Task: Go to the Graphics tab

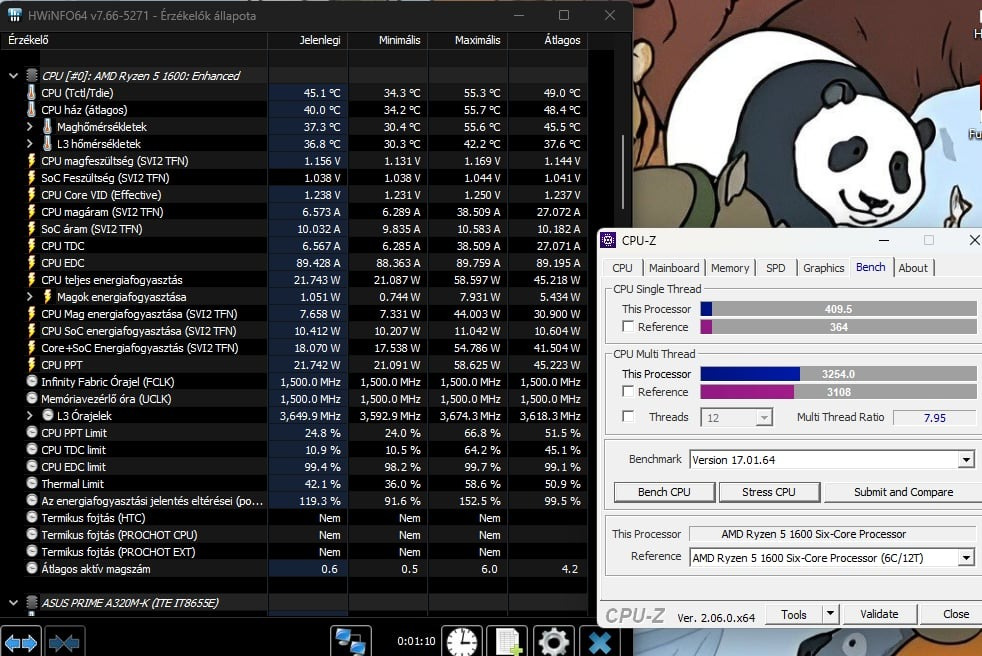Action: [x=824, y=268]
